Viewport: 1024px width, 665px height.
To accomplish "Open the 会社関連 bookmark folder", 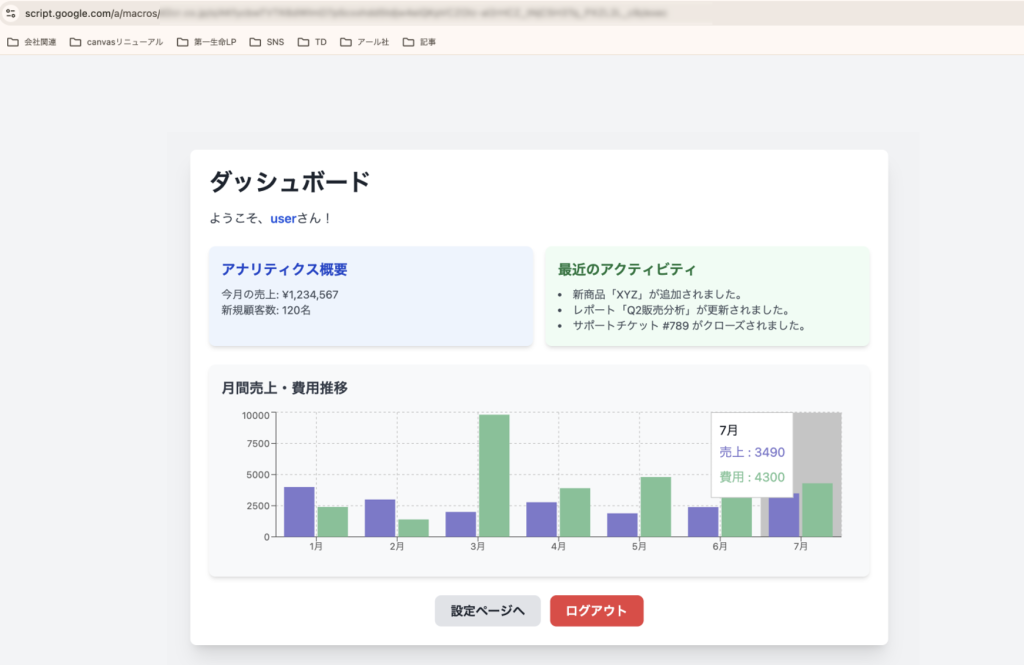I will point(32,42).
